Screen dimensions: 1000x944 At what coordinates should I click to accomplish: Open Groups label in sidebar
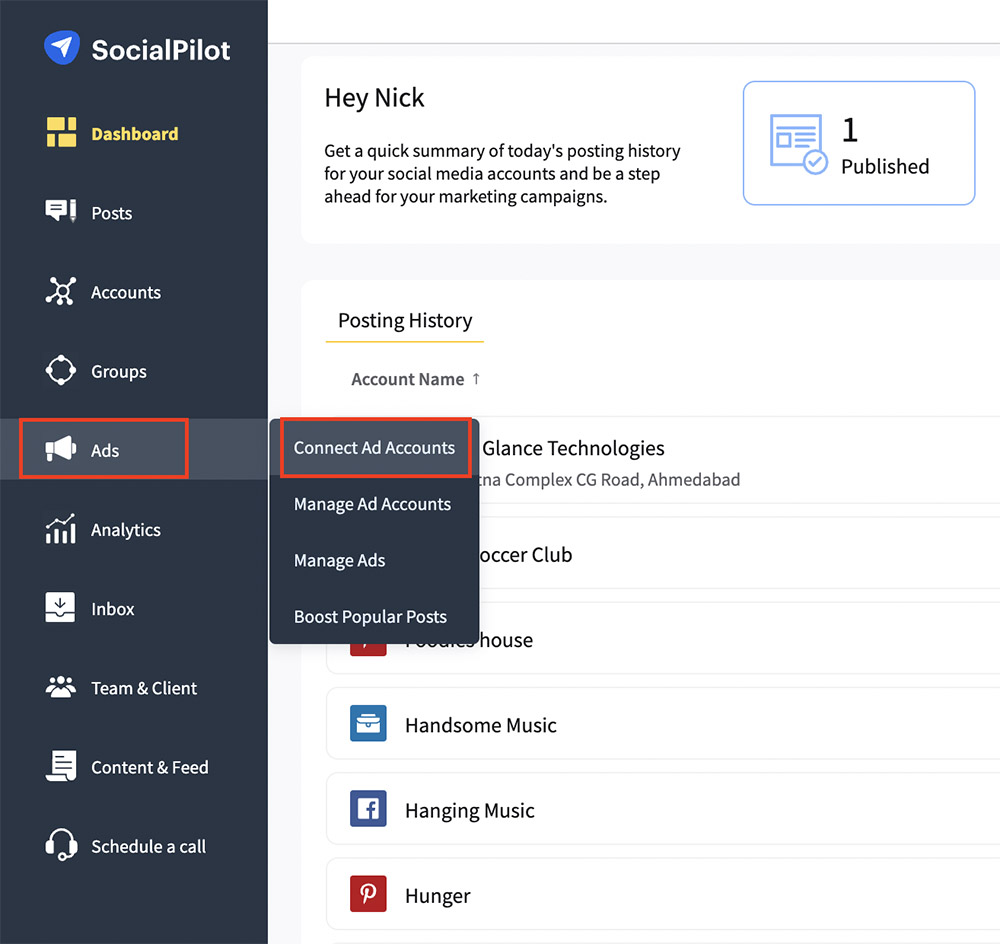pos(119,371)
